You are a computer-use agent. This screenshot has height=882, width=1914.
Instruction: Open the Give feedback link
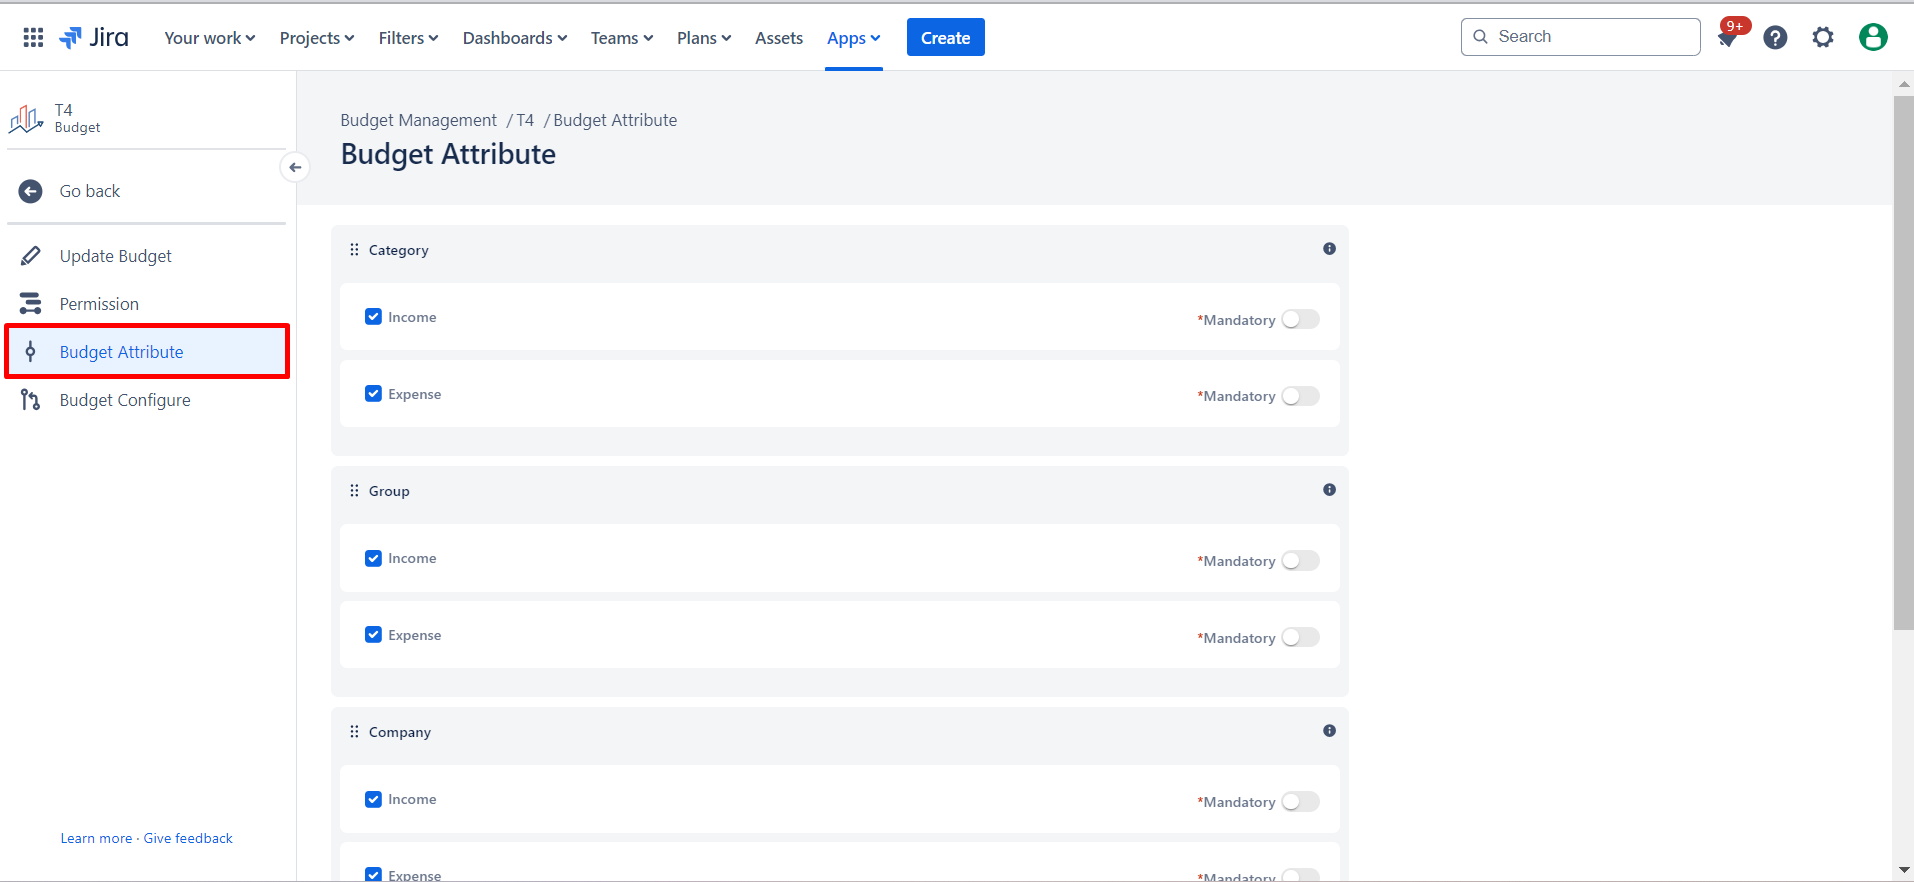click(x=188, y=838)
